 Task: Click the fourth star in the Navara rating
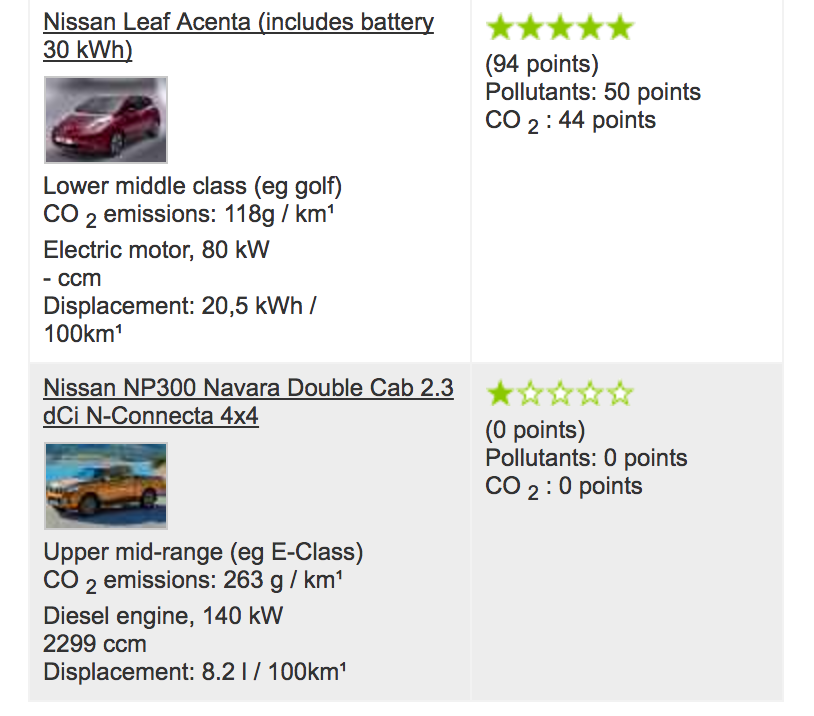click(x=590, y=393)
